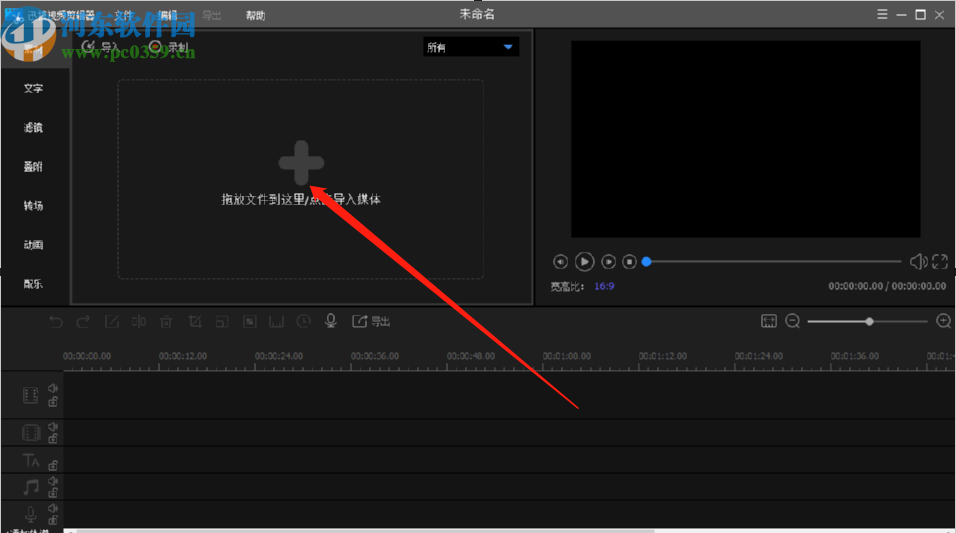Image resolution: width=956 pixels, height=533 pixels.
Task: Zoom out timeline with the minus magnifier
Action: click(x=793, y=321)
